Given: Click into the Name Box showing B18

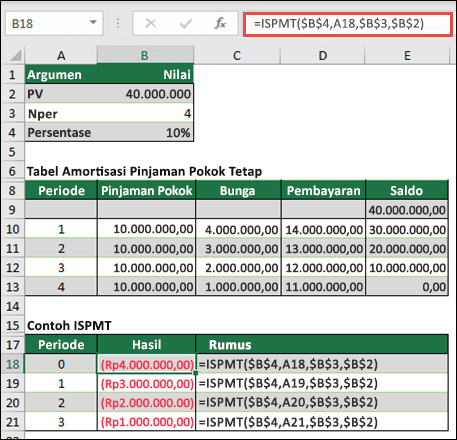Looking at the screenshot, I should pyautogui.click(x=54, y=23).
